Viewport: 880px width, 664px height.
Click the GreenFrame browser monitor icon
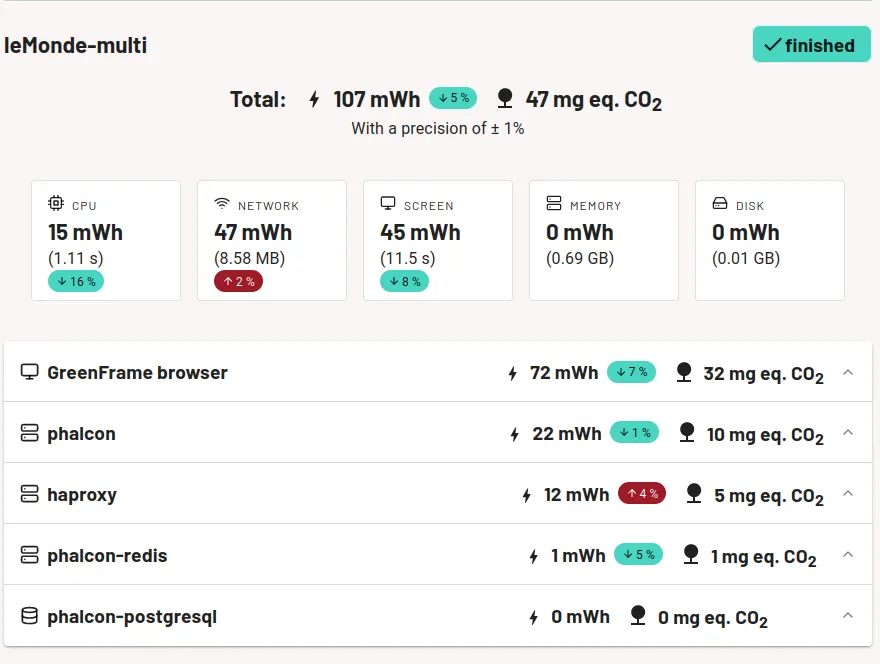point(30,372)
